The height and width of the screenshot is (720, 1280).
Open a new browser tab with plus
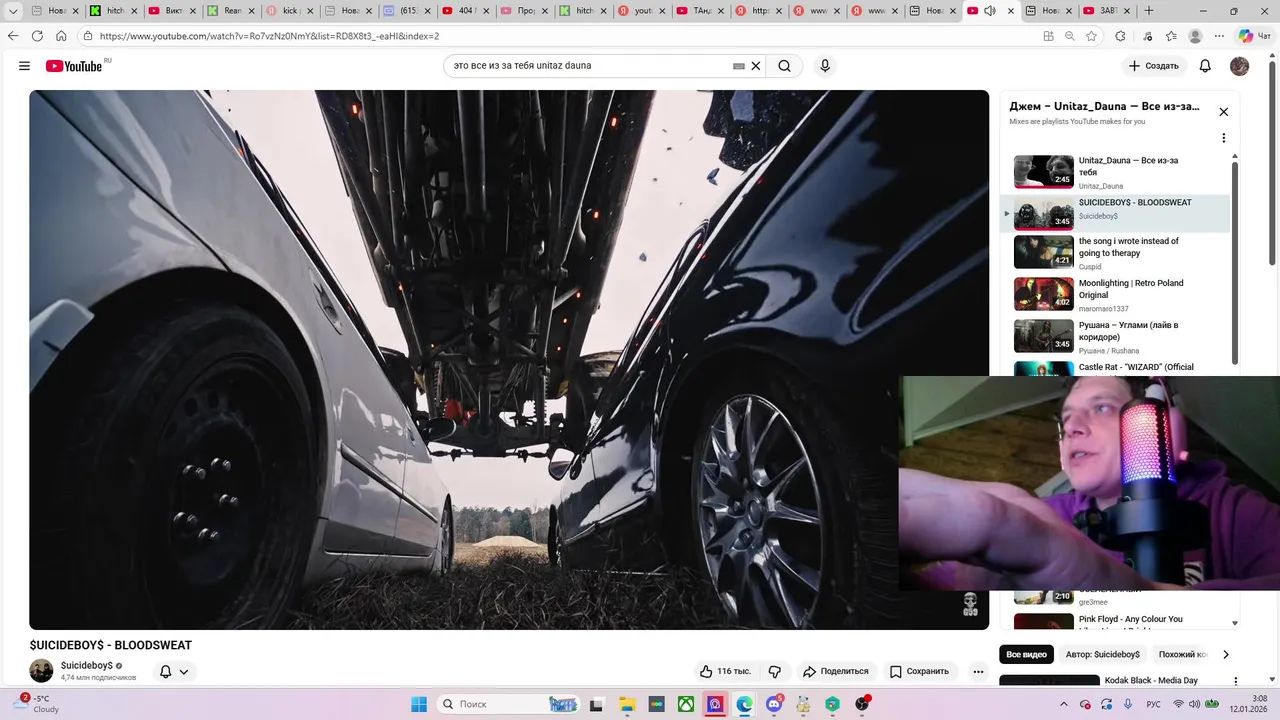(x=1148, y=11)
